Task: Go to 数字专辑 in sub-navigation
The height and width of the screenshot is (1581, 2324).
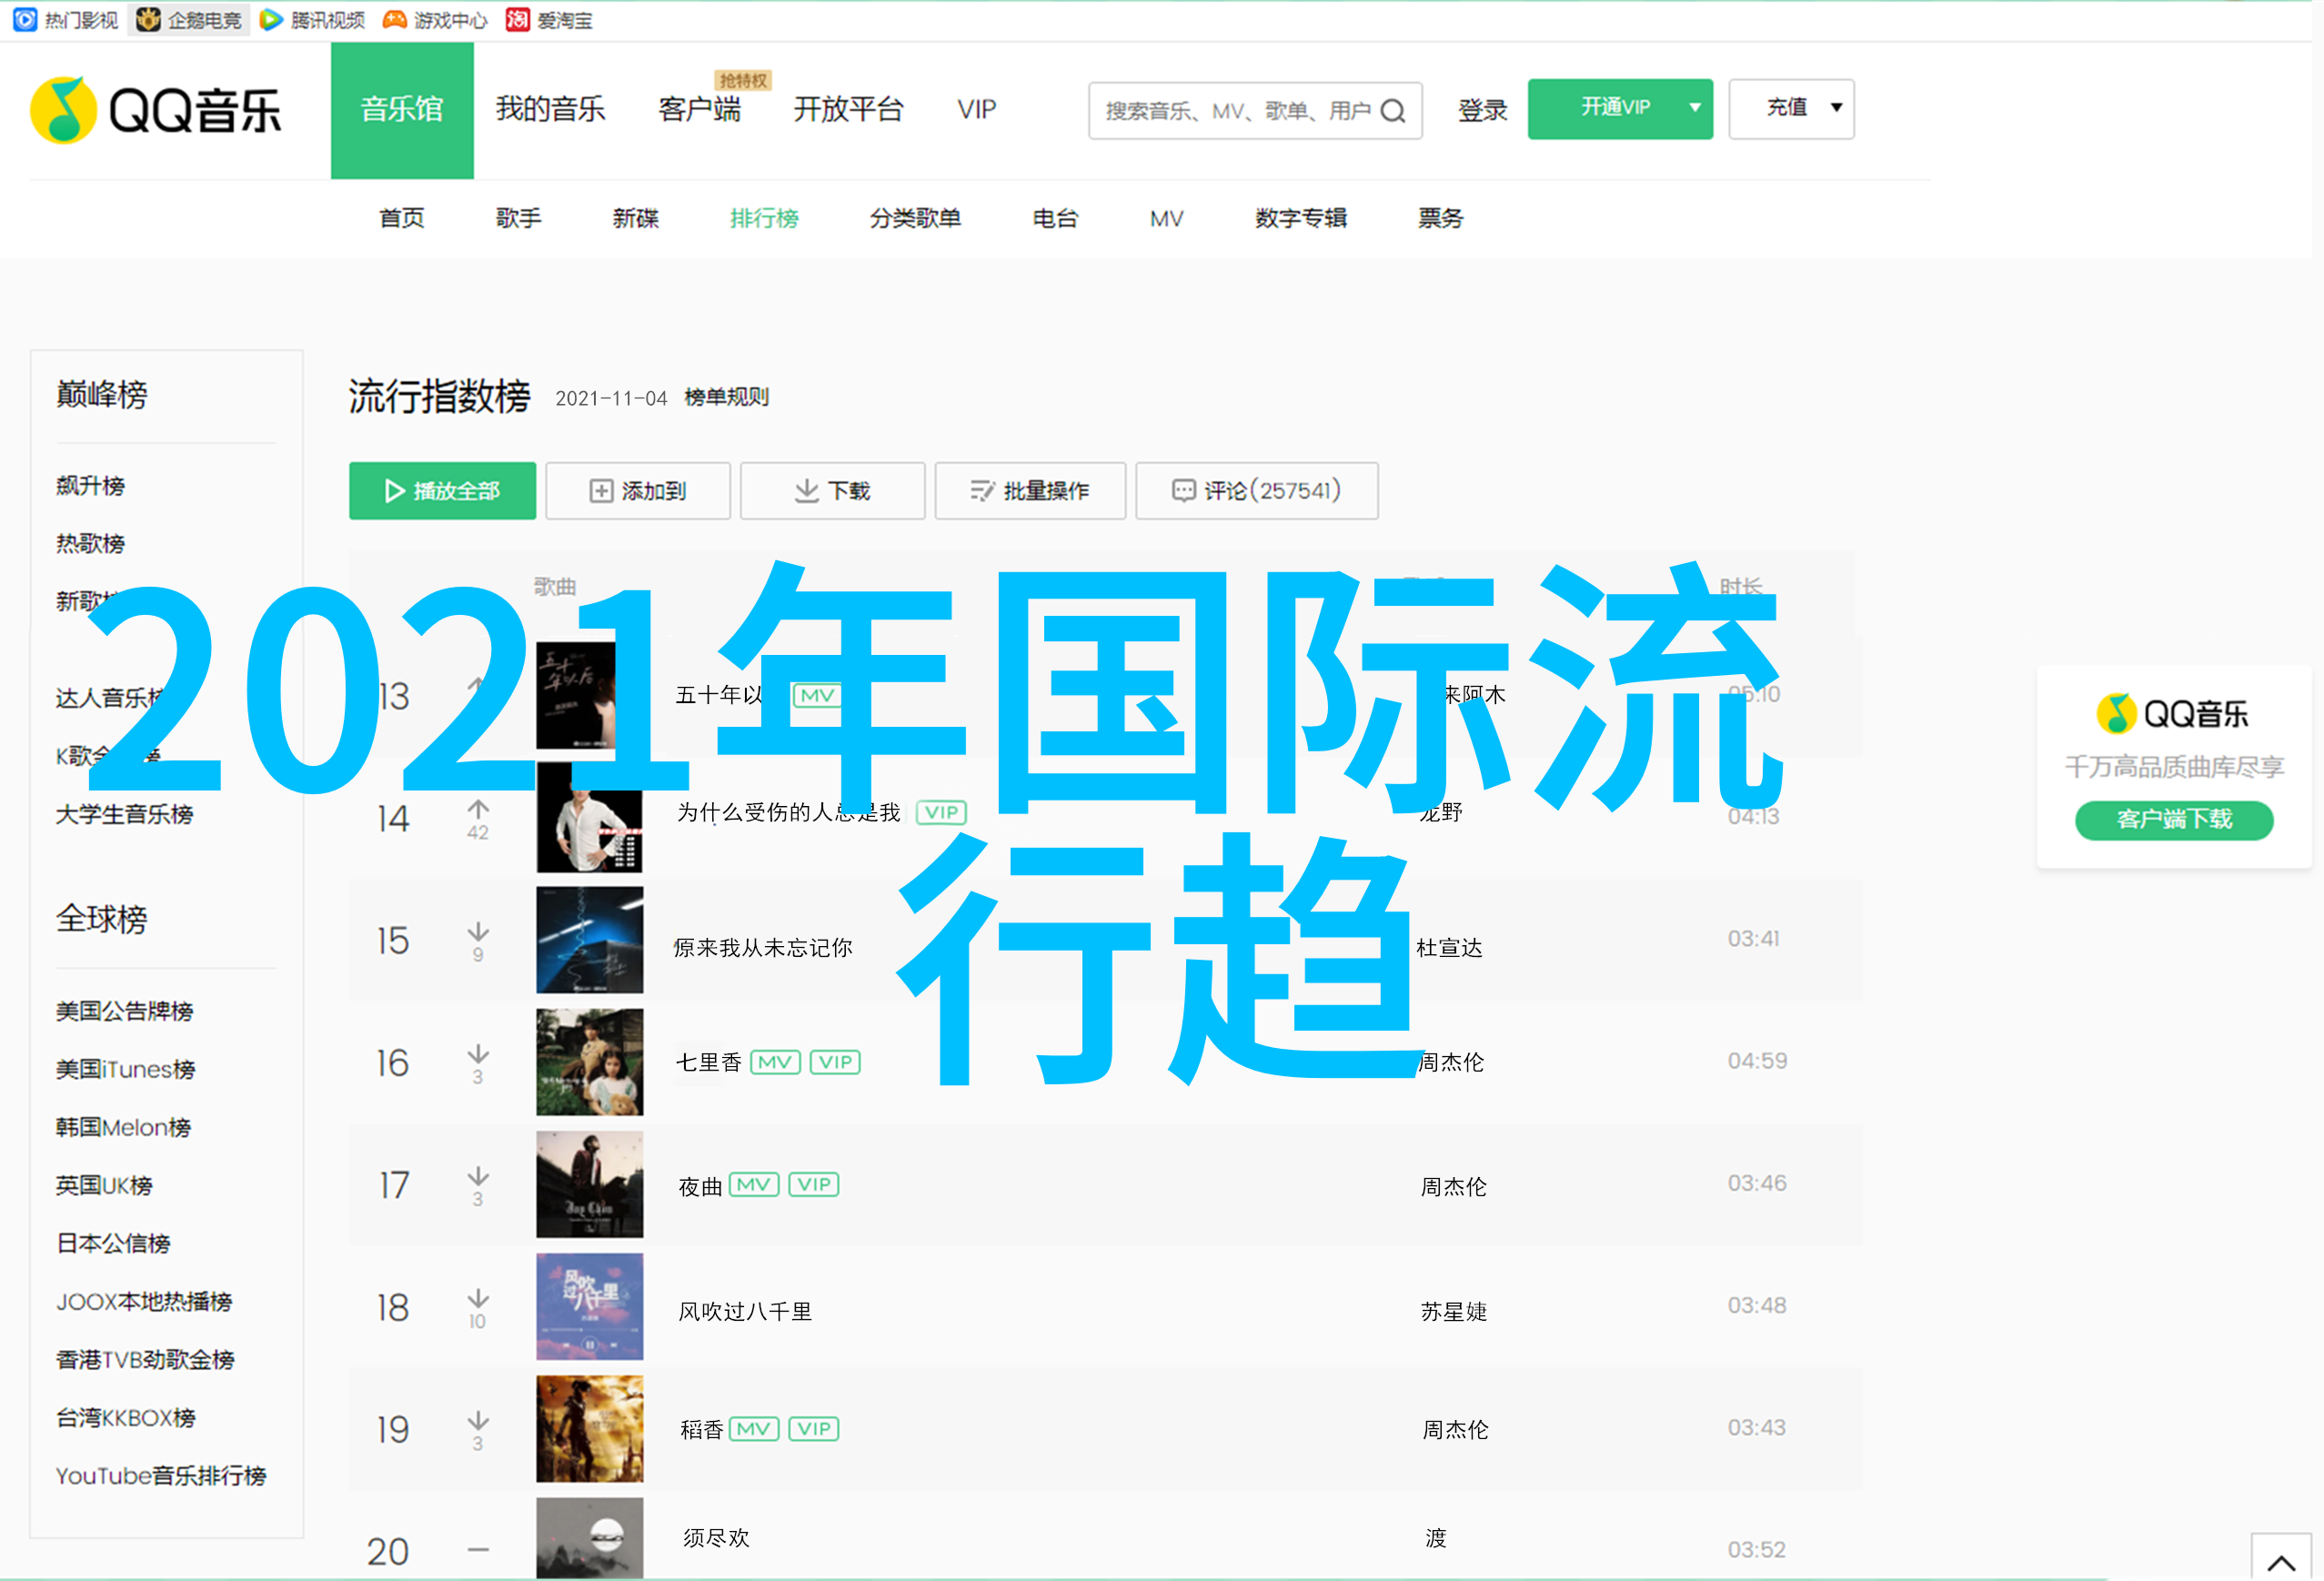Action: tap(1301, 218)
